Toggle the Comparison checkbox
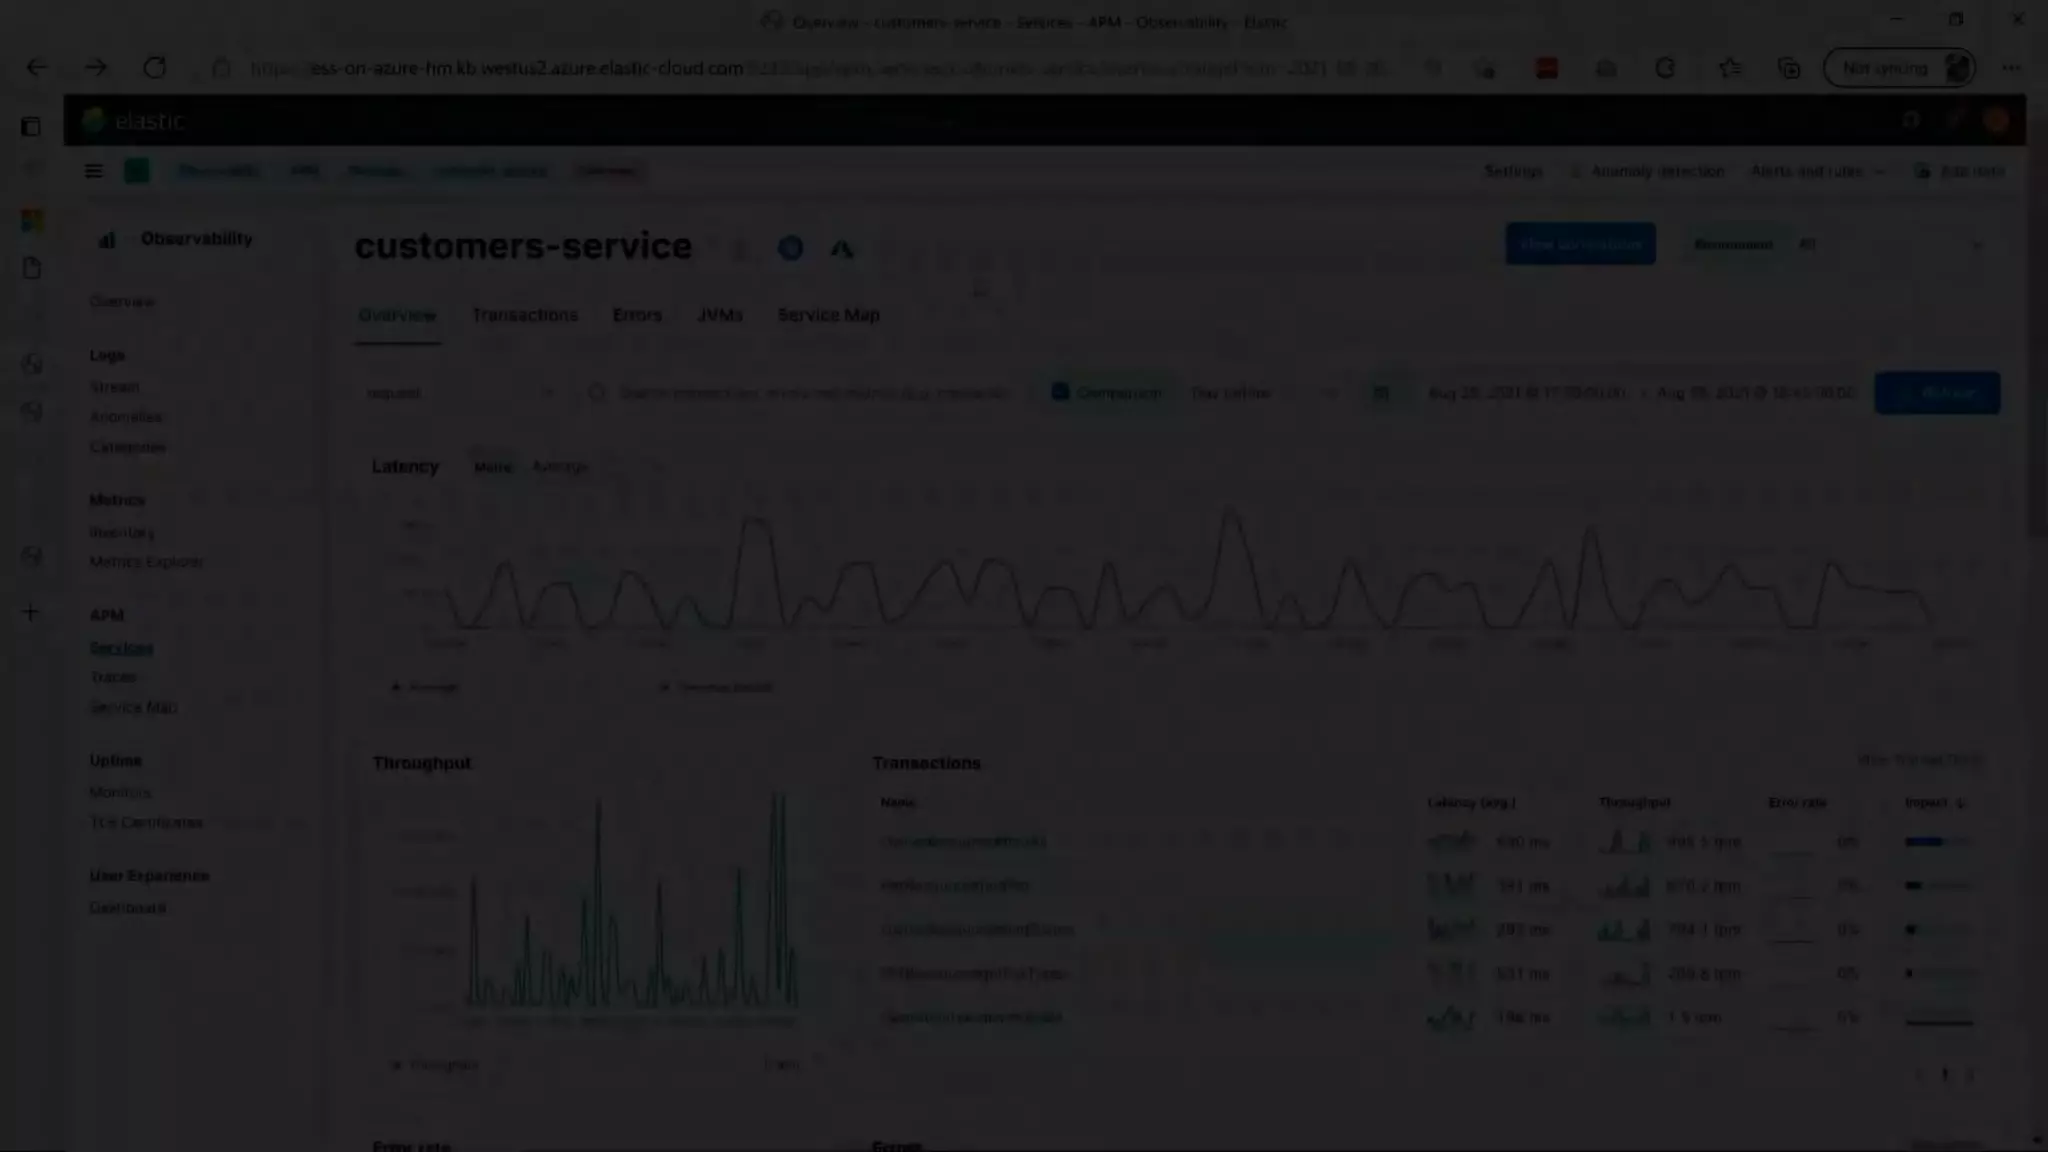This screenshot has width=2048, height=1152. click(x=1060, y=392)
